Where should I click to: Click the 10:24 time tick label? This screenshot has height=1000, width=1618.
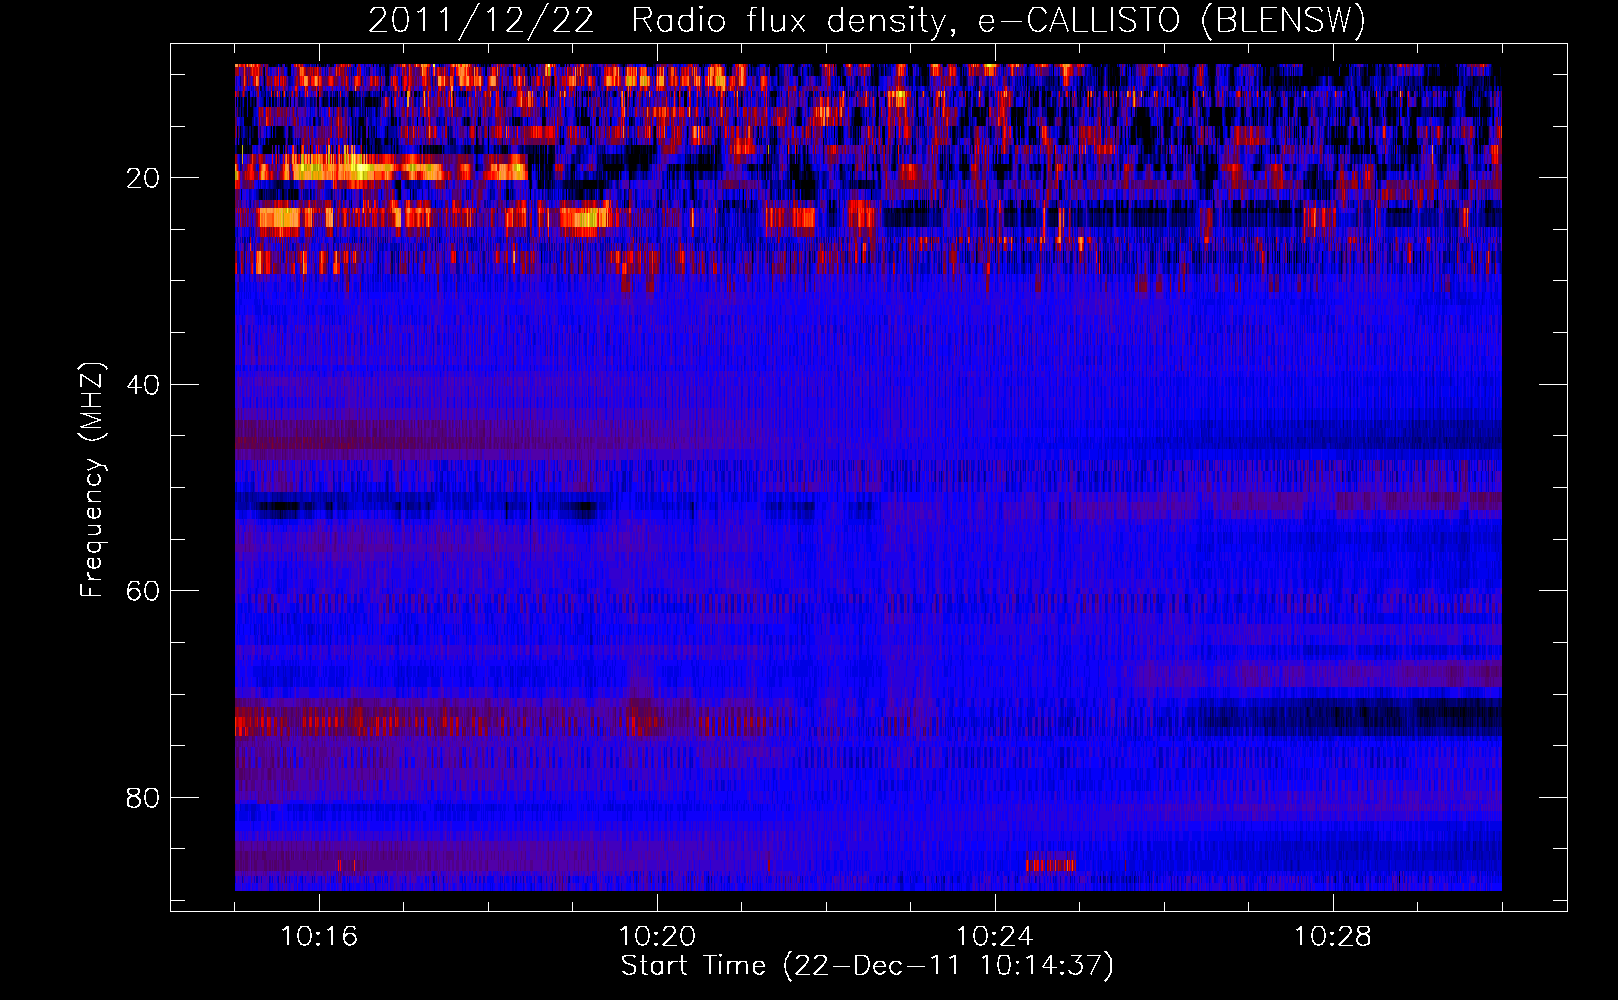tap(995, 937)
